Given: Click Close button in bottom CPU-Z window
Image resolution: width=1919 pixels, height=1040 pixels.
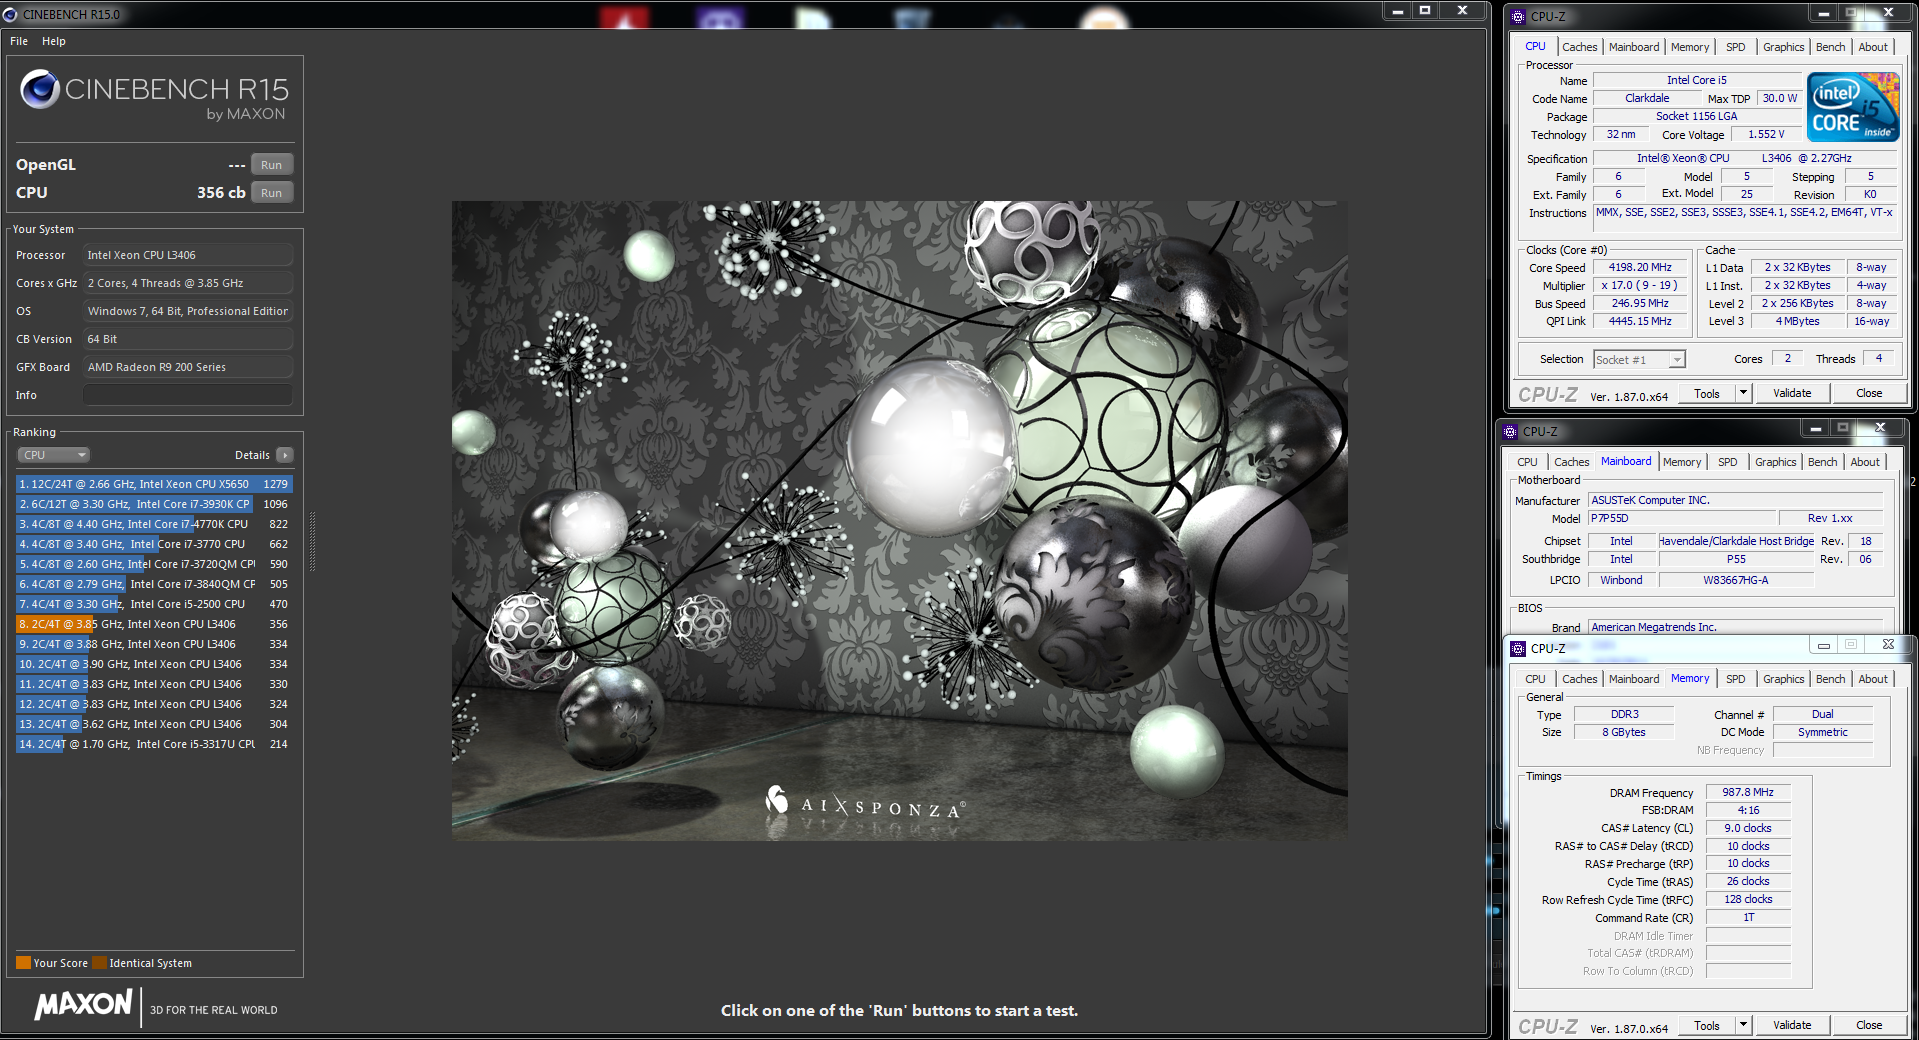Looking at the screenshot, I should pyautogui.click(x=1869, y=1025).
